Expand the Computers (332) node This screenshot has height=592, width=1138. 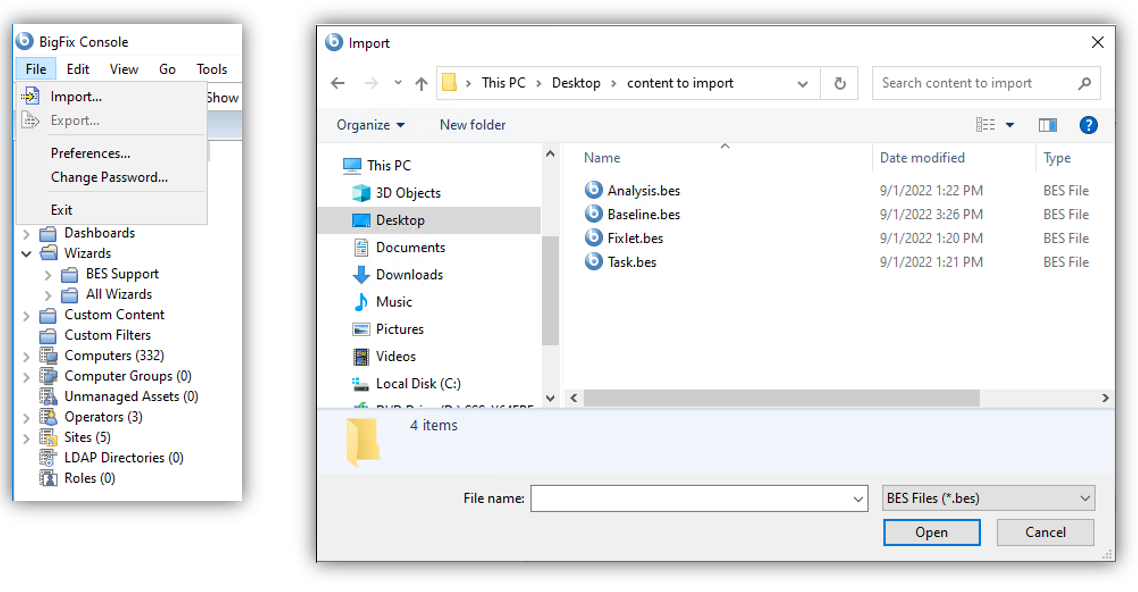click(26, 356)
